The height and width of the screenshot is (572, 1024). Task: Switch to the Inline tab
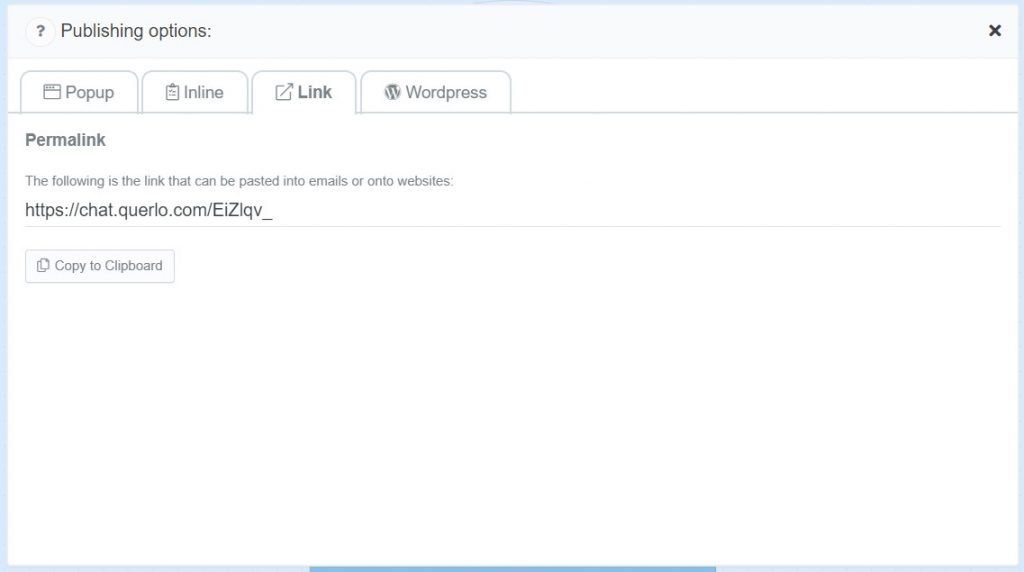(x=195, y=92)
